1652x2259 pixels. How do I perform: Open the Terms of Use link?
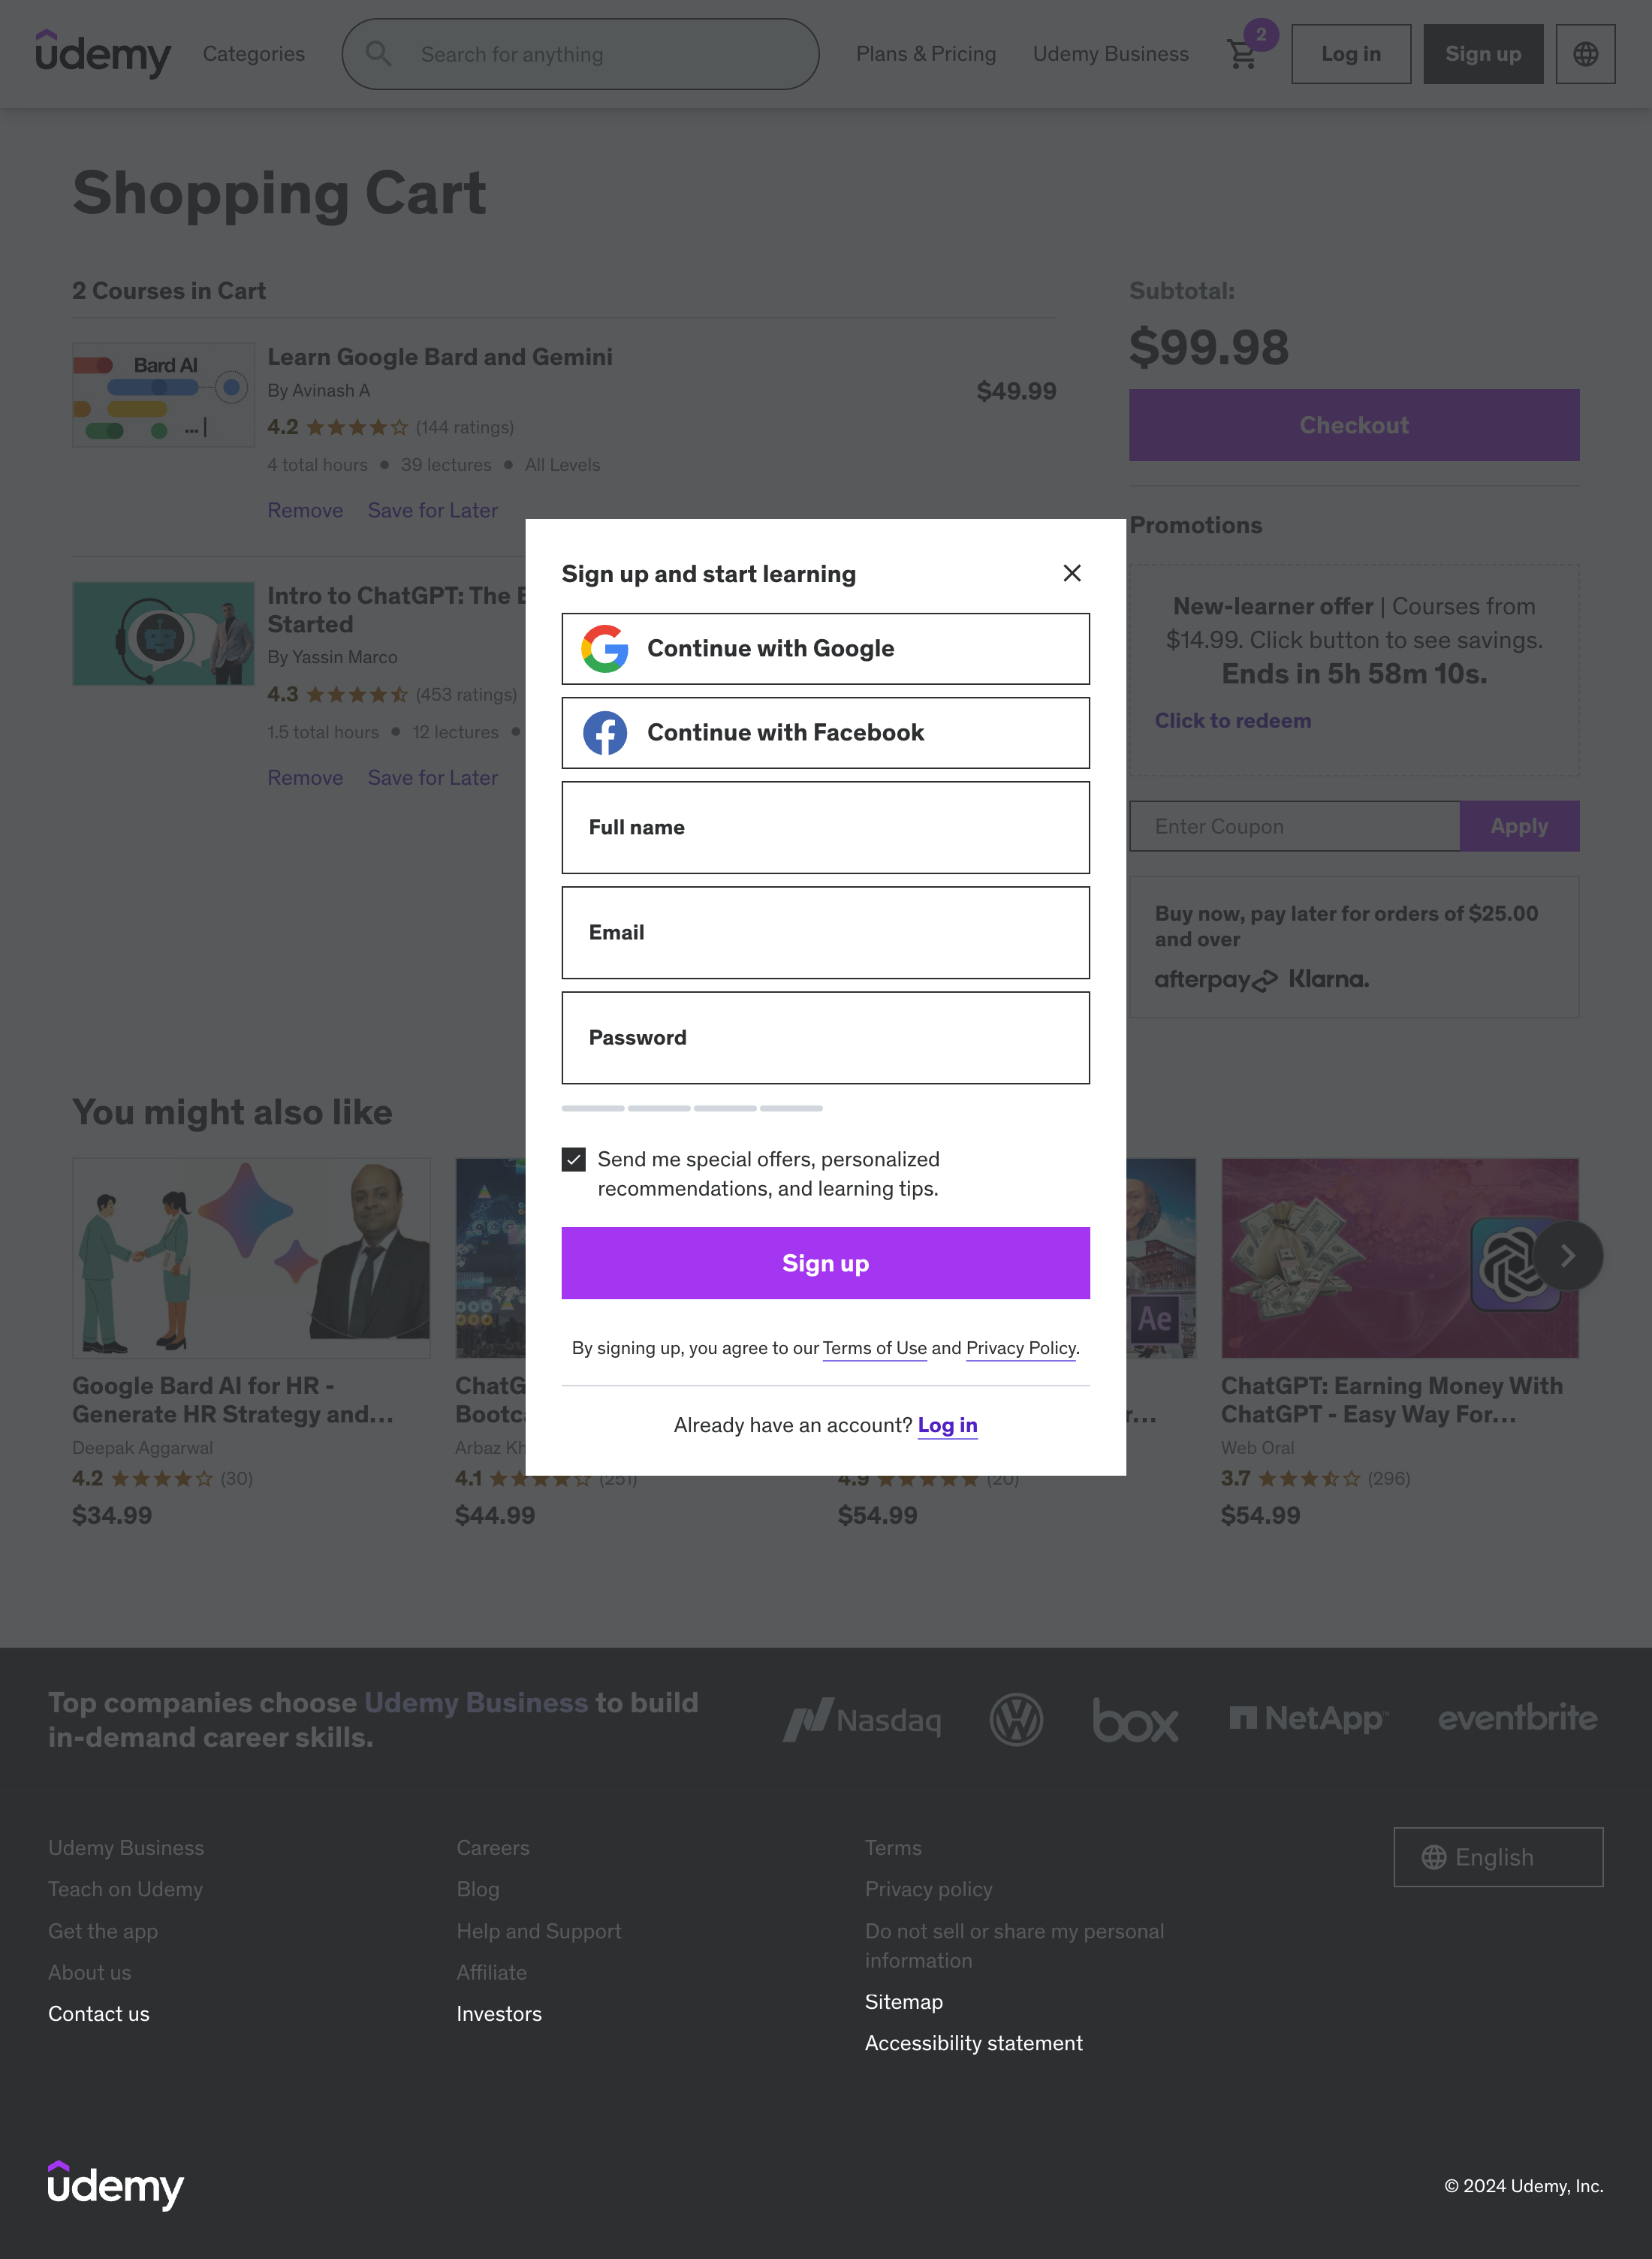click(x=874, y=1348)
